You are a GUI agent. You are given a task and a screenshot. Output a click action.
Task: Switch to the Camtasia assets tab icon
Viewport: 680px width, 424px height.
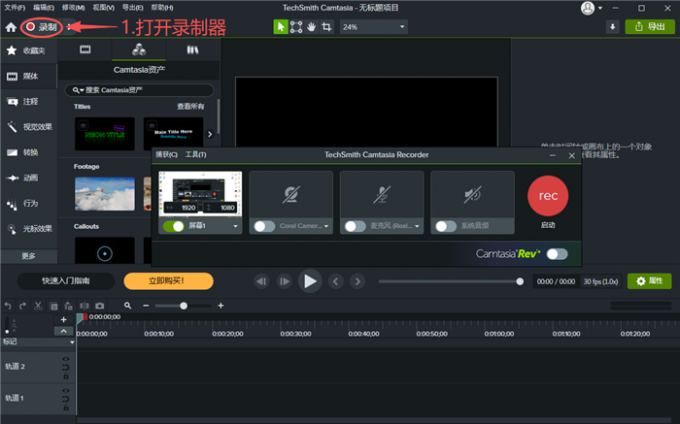139,49
